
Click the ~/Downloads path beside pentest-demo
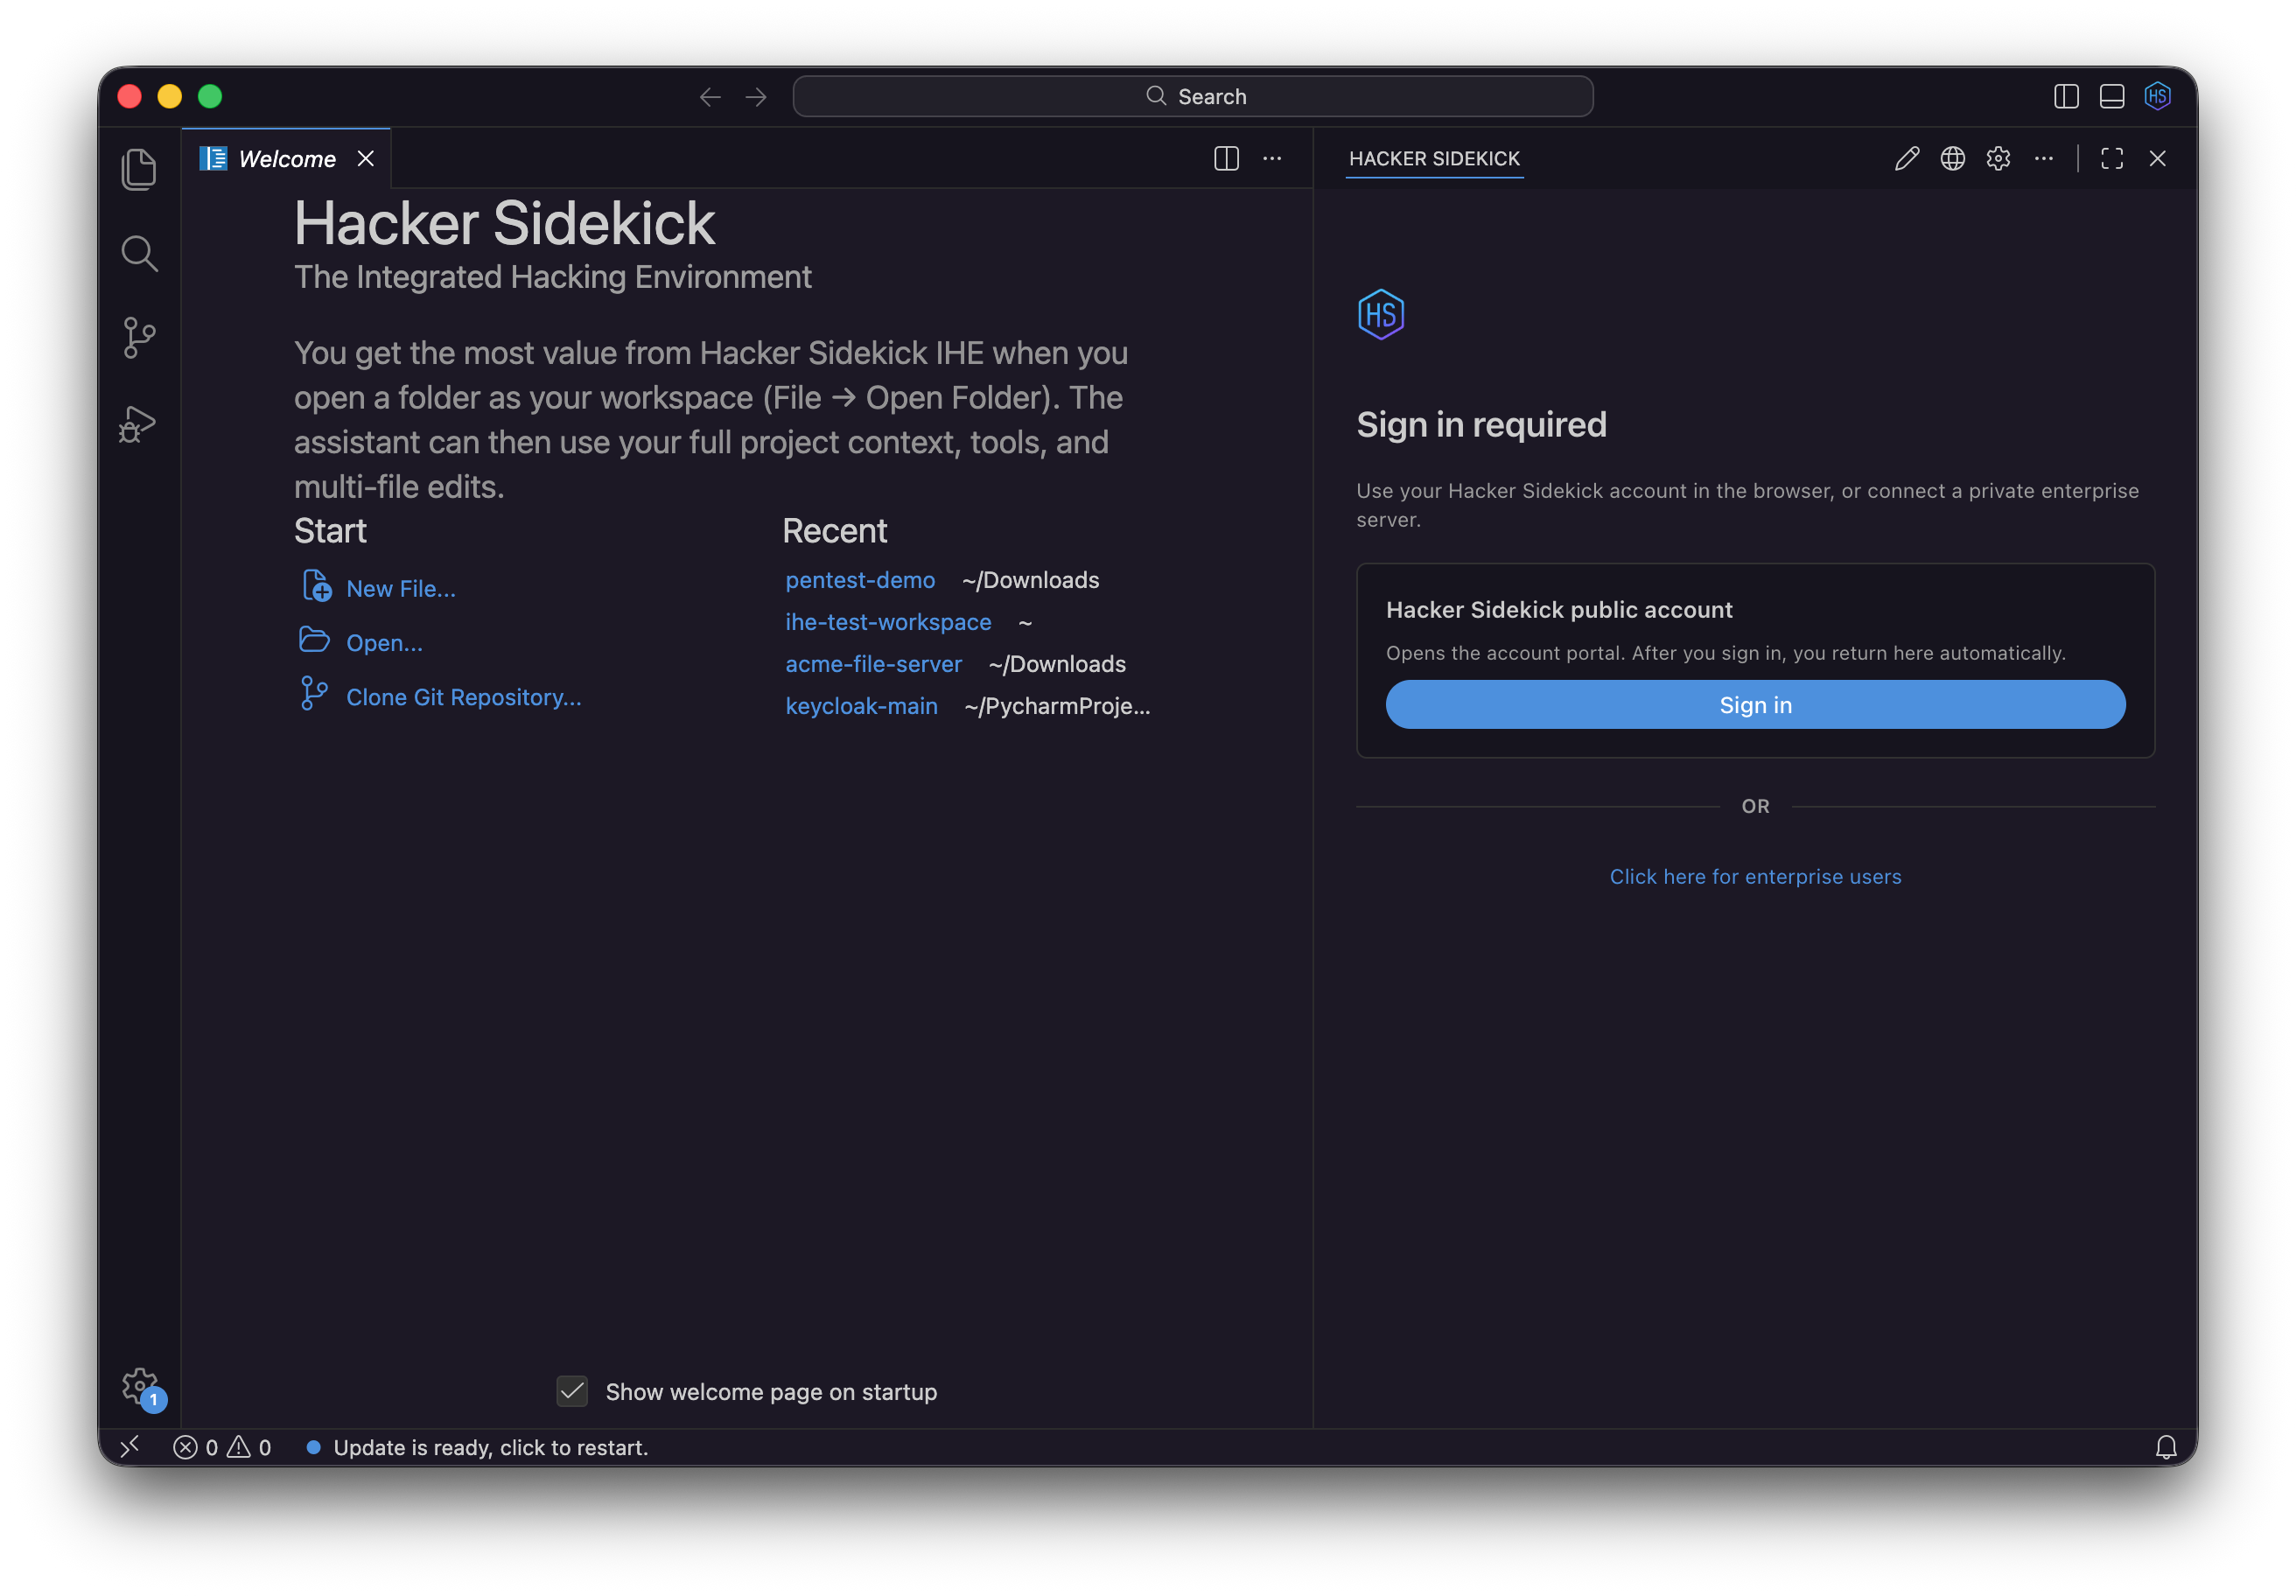(1030, 580)
